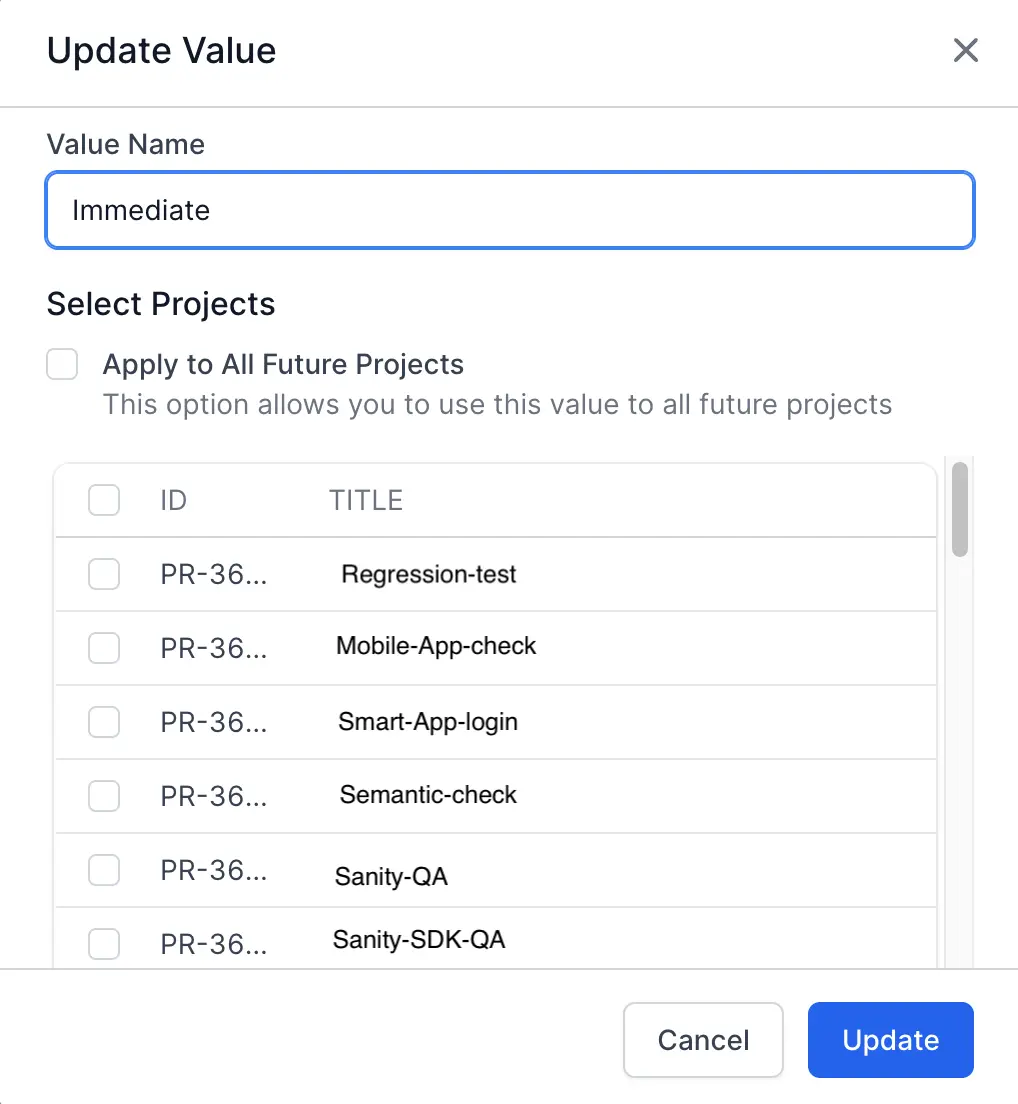Check the Mobile-App-check project checkbox
Image resolution: width=1018 pixels, height=1104 pixels.
point(104,648)
